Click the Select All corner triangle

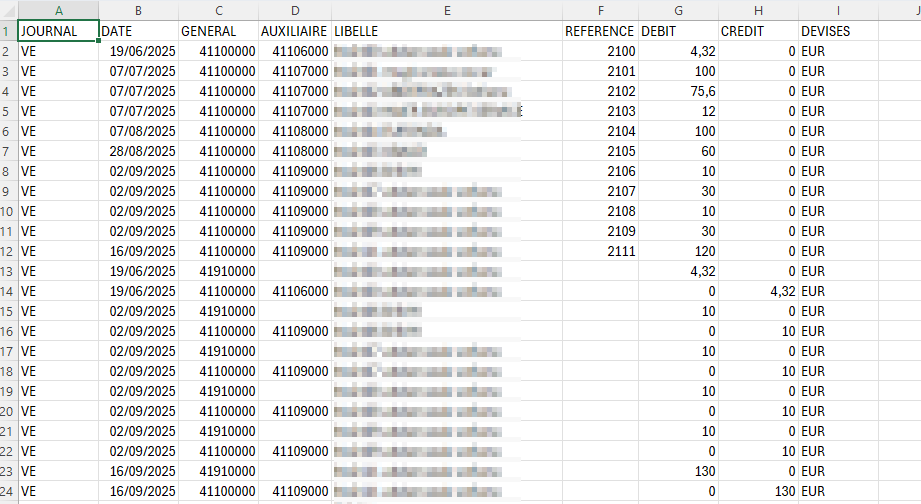tap(8, 10)
